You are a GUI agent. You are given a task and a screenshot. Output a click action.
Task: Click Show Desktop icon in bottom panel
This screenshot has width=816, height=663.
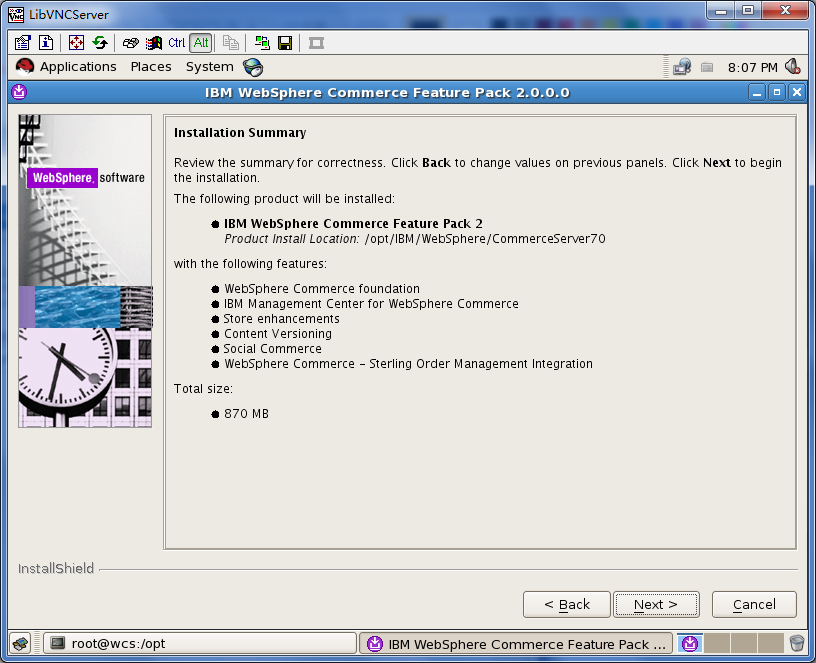tap(21, 644)
